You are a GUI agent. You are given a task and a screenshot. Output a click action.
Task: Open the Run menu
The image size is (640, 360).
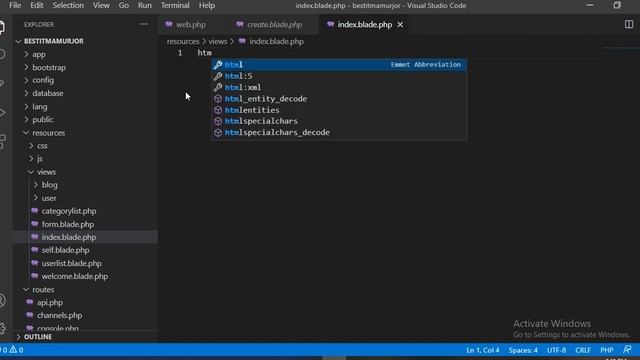144,6
